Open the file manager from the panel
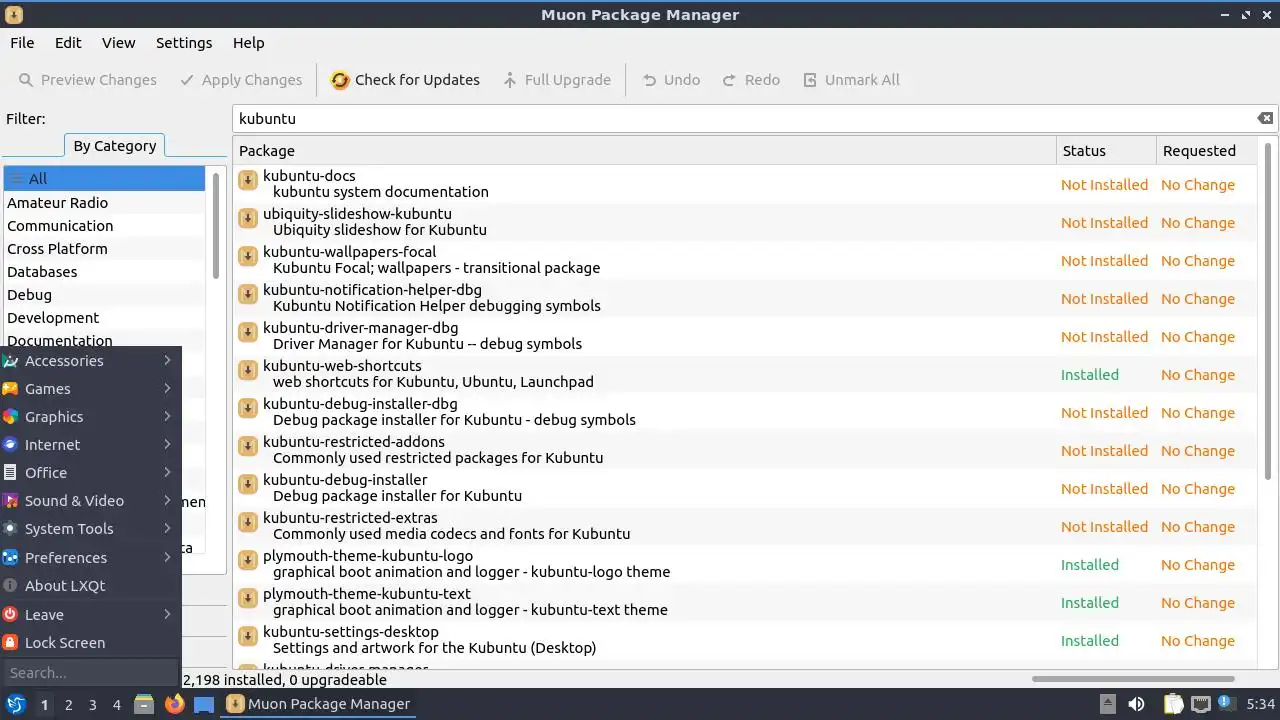This screenshot has height=720, width=1280. pyautogui.click(x=144, y=704)
